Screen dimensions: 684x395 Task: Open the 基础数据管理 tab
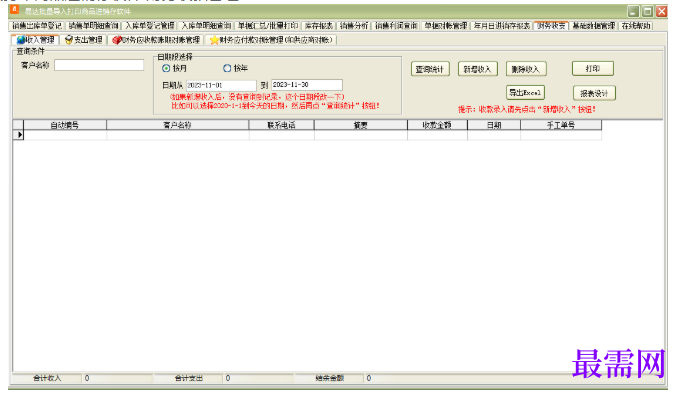593,26
